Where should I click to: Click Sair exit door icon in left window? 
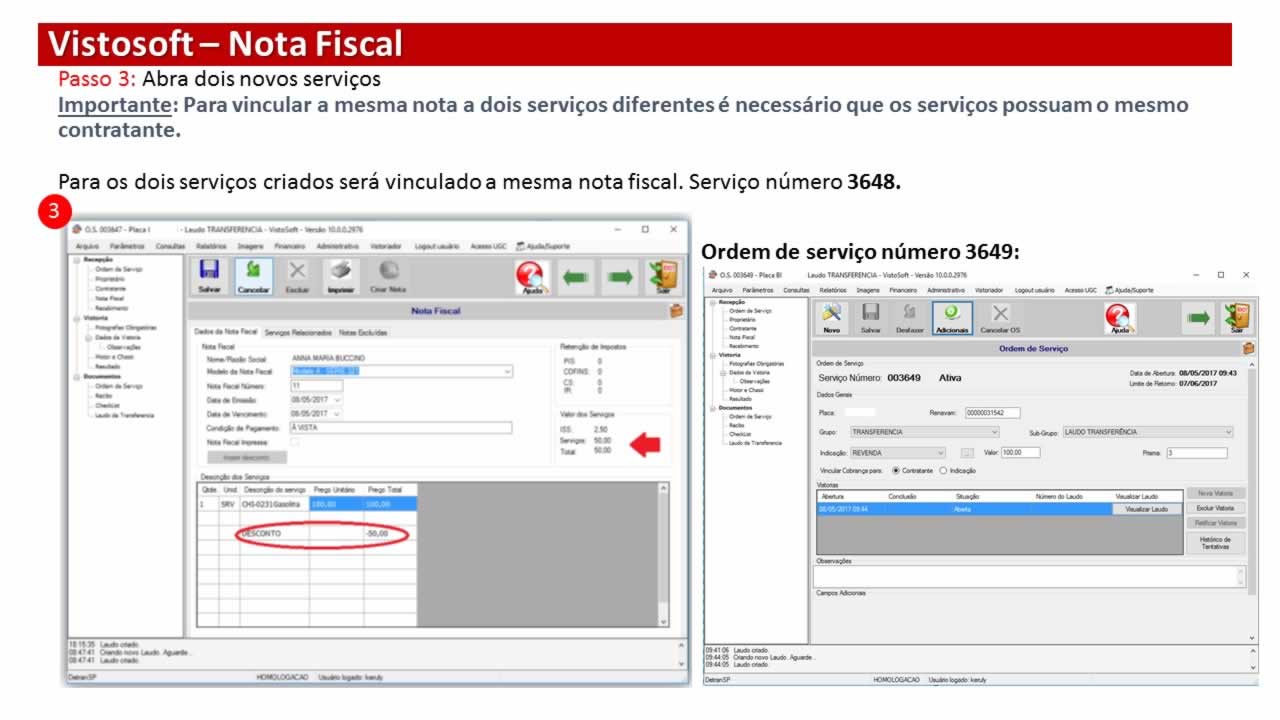pyautogui.click(x=663, y=277)
